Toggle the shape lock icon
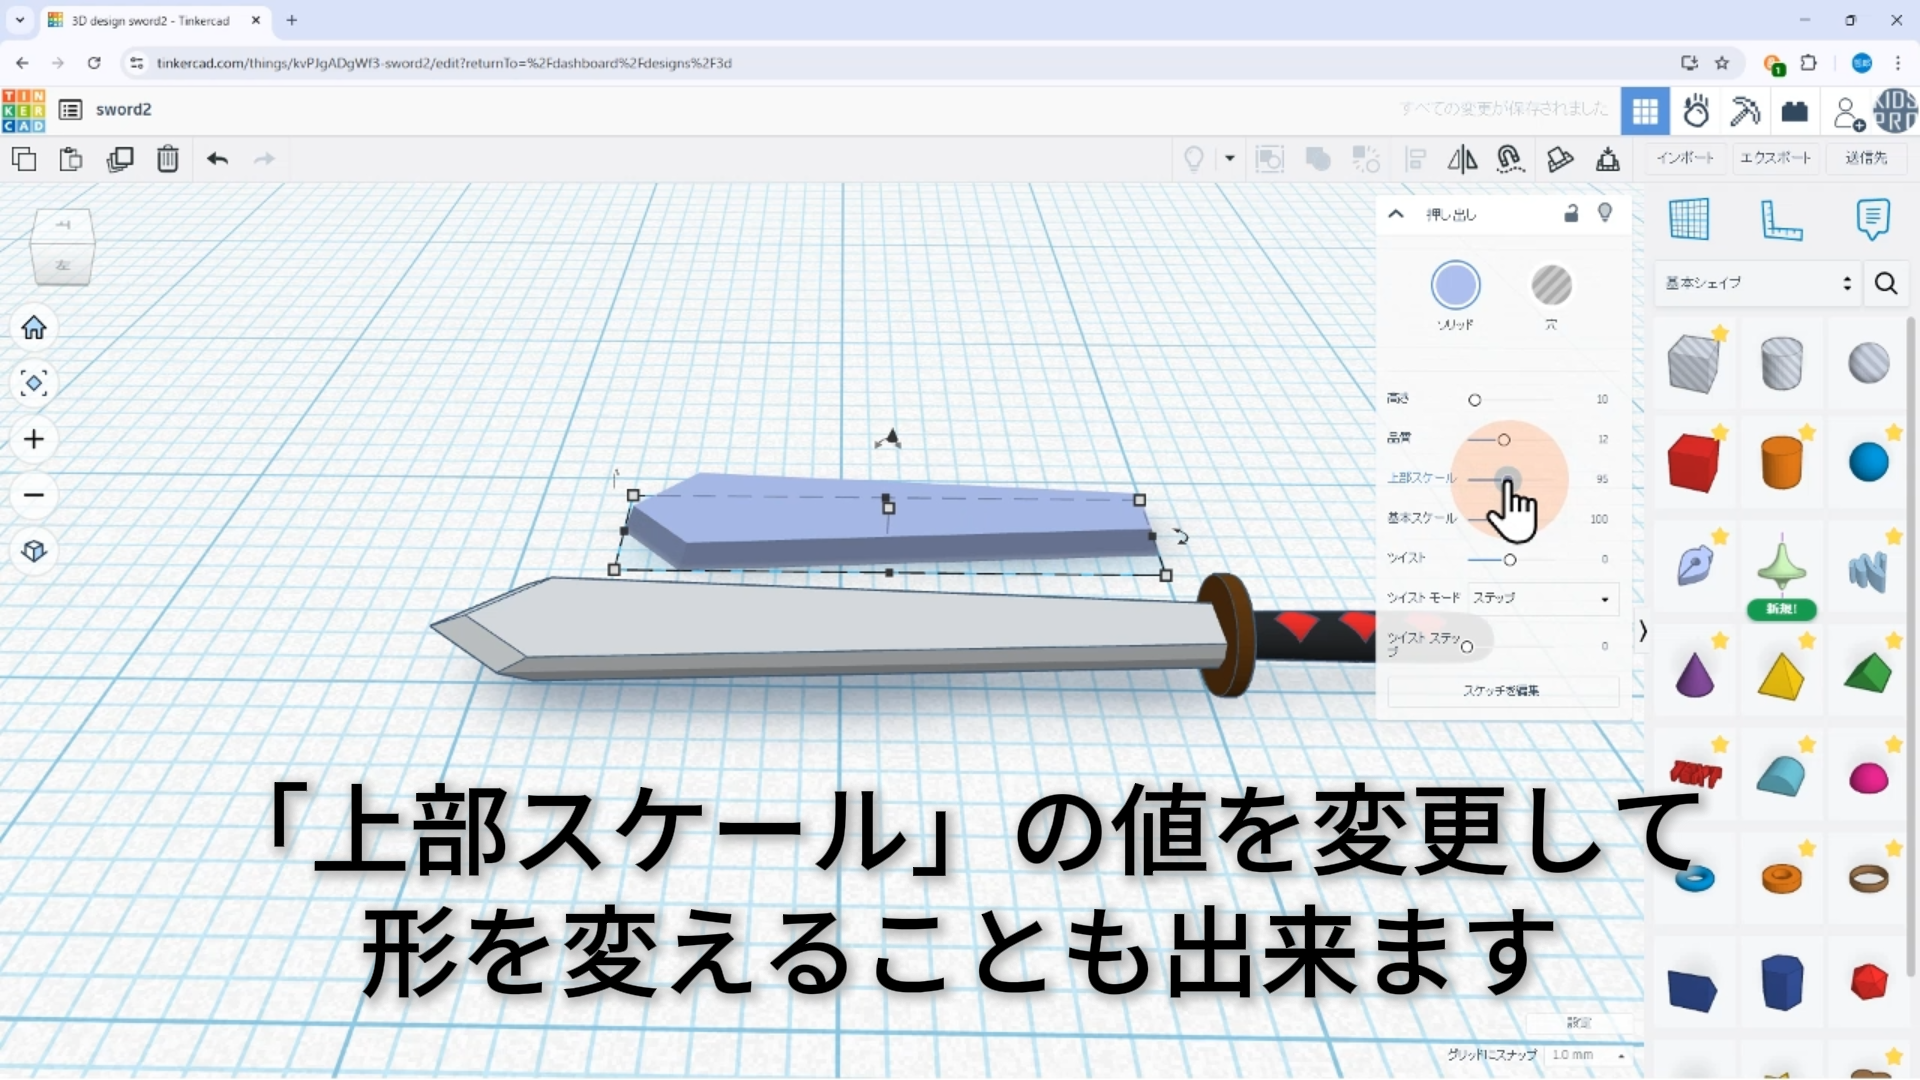Screen dimensions: 1920x1080 [x=1571, y=213]
